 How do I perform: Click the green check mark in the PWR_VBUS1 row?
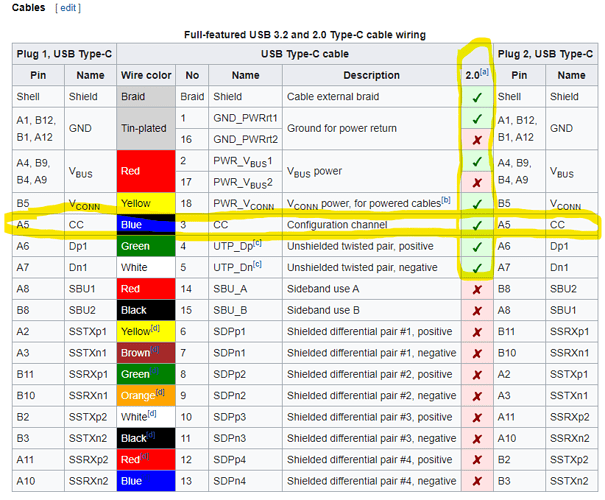tap(477, 161)
